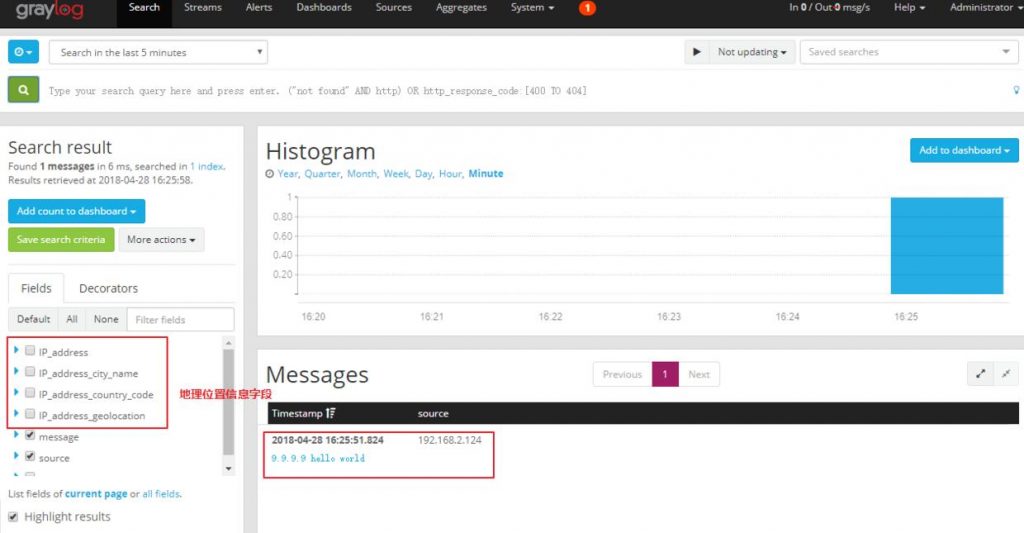Open the time range type selector clock button
1024x533 pixels.
(x=24, y=52)
